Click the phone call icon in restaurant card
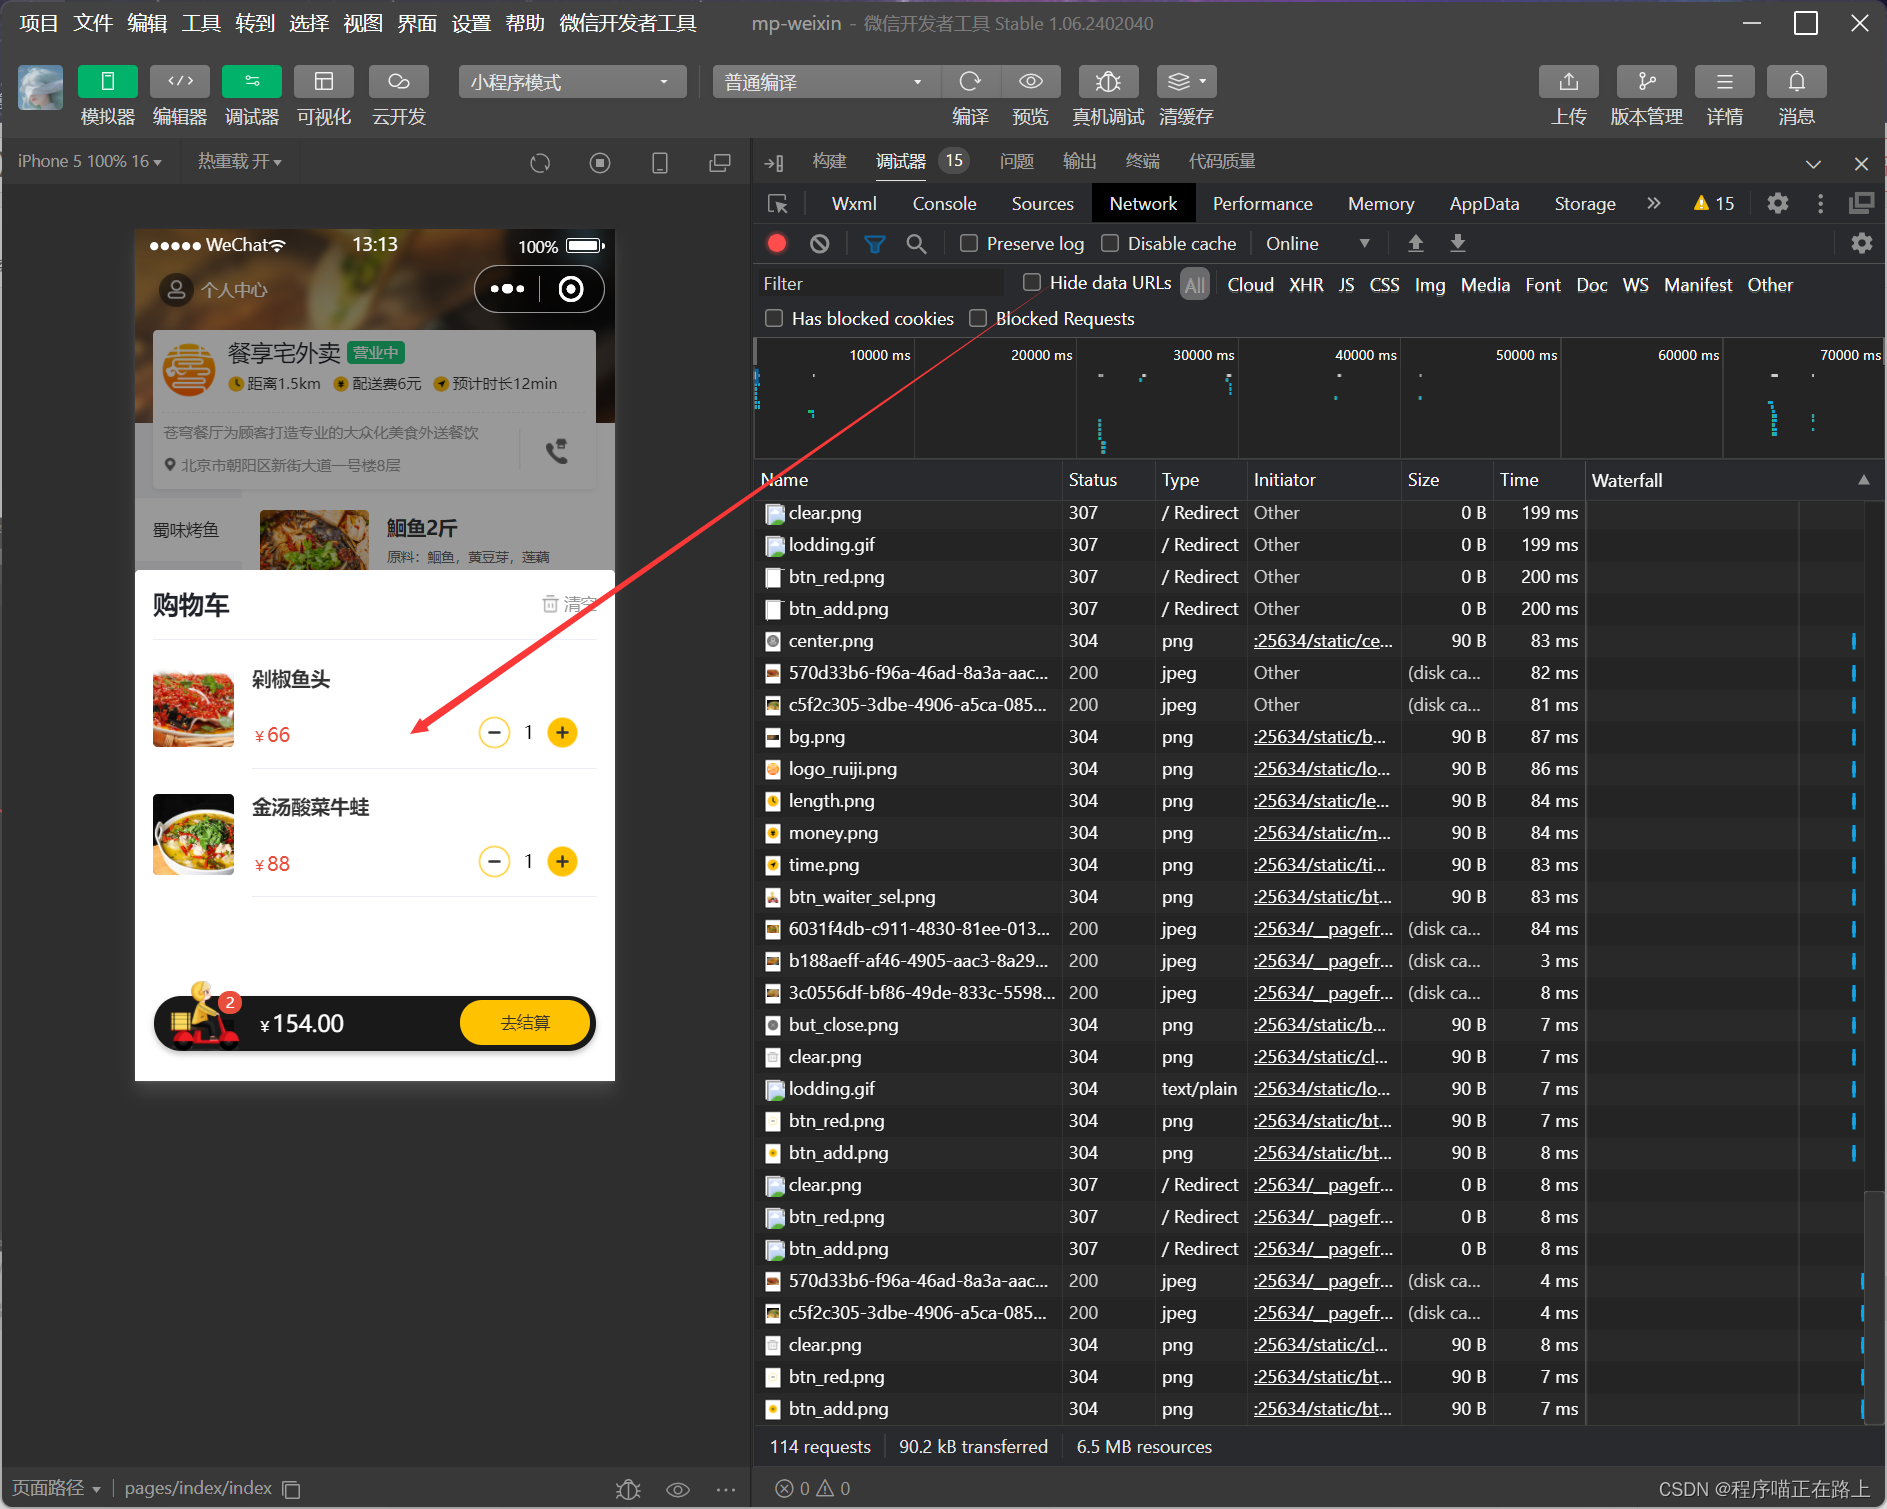Image resolution: width=1887 pixels, height=1509 pixels. click(557, 451)
